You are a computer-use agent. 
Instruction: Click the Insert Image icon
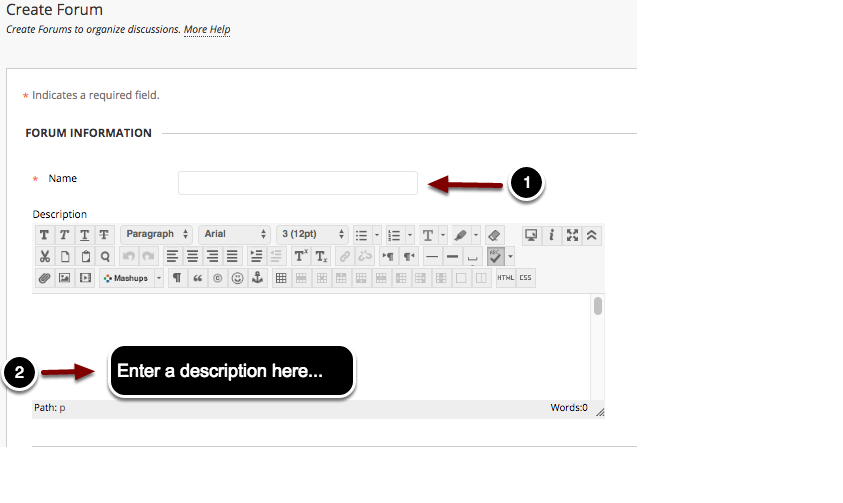tap(65, 278)
